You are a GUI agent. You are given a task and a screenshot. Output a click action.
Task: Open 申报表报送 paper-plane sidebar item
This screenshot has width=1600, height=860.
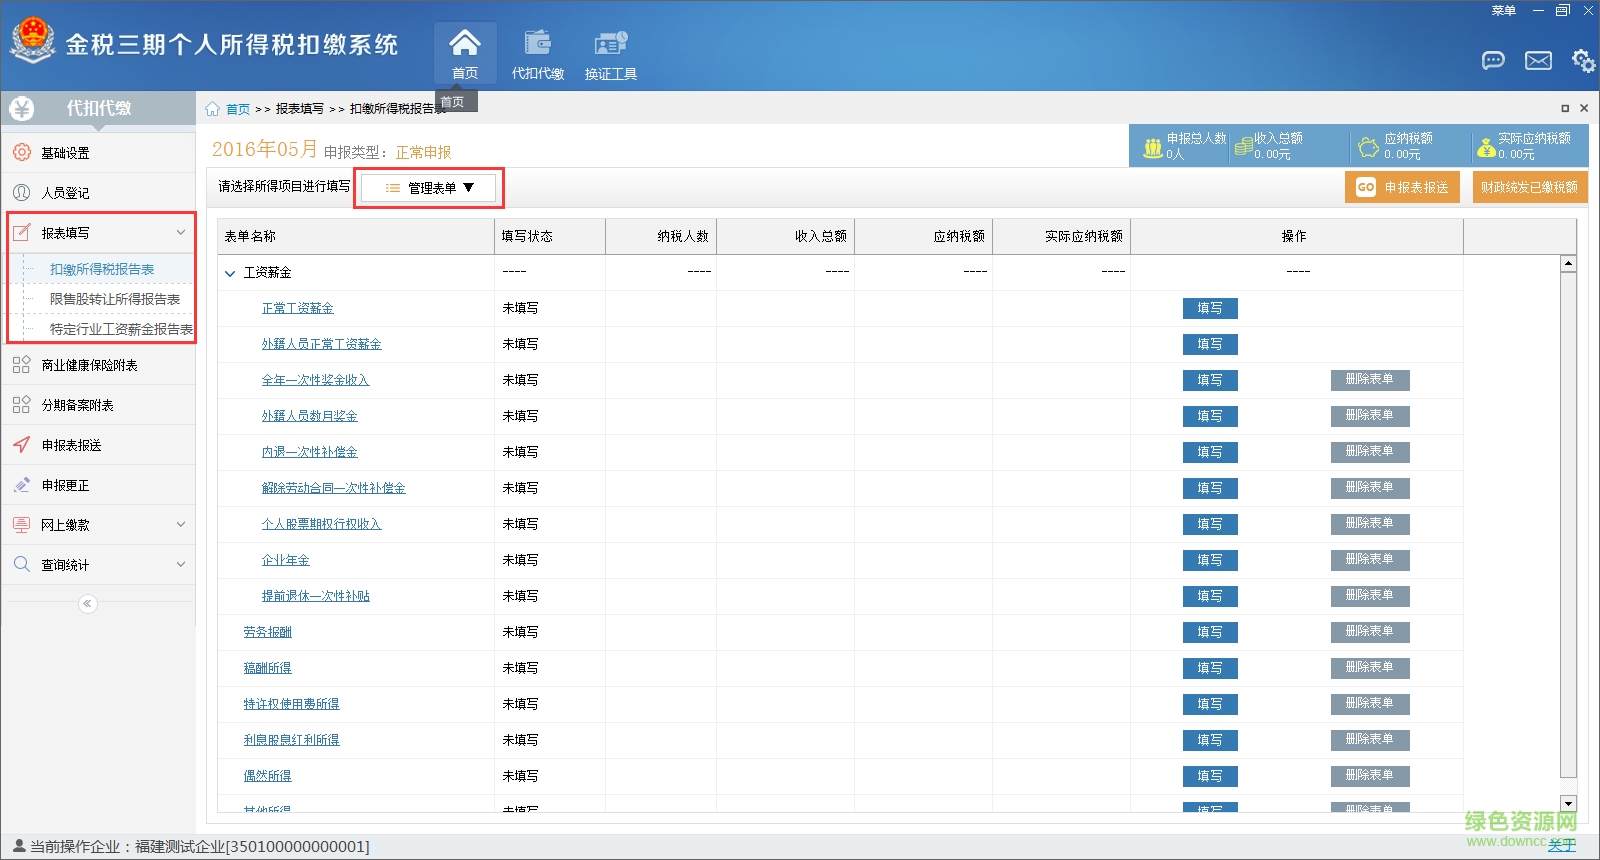[72, 445]
